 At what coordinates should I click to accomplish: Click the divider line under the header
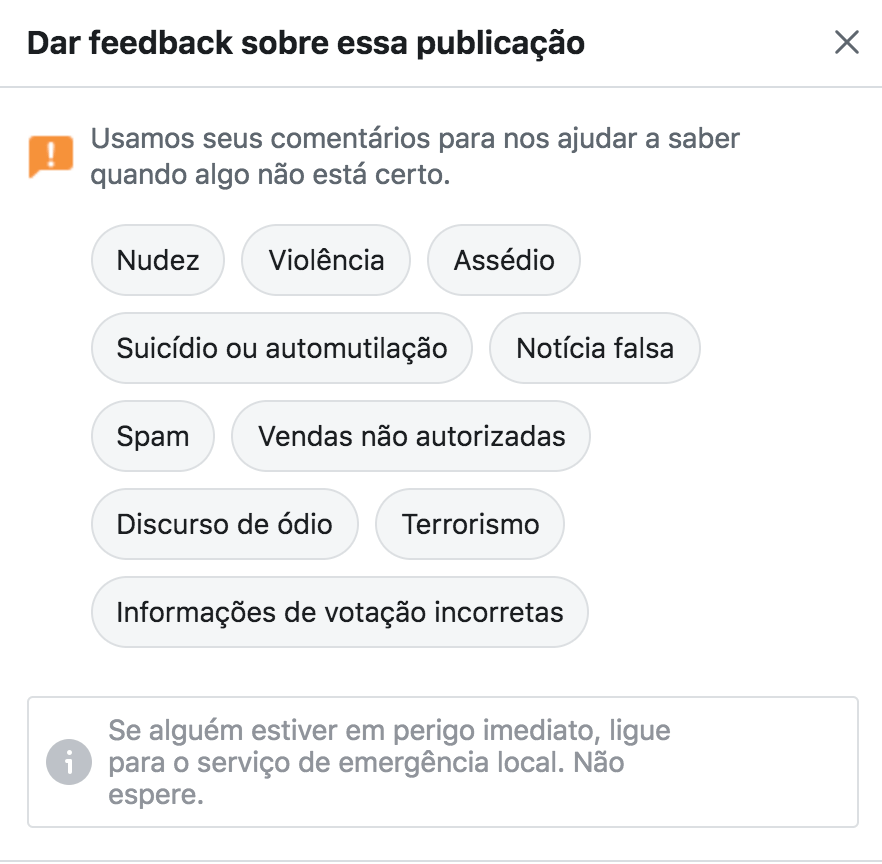(x=441, y=87)
